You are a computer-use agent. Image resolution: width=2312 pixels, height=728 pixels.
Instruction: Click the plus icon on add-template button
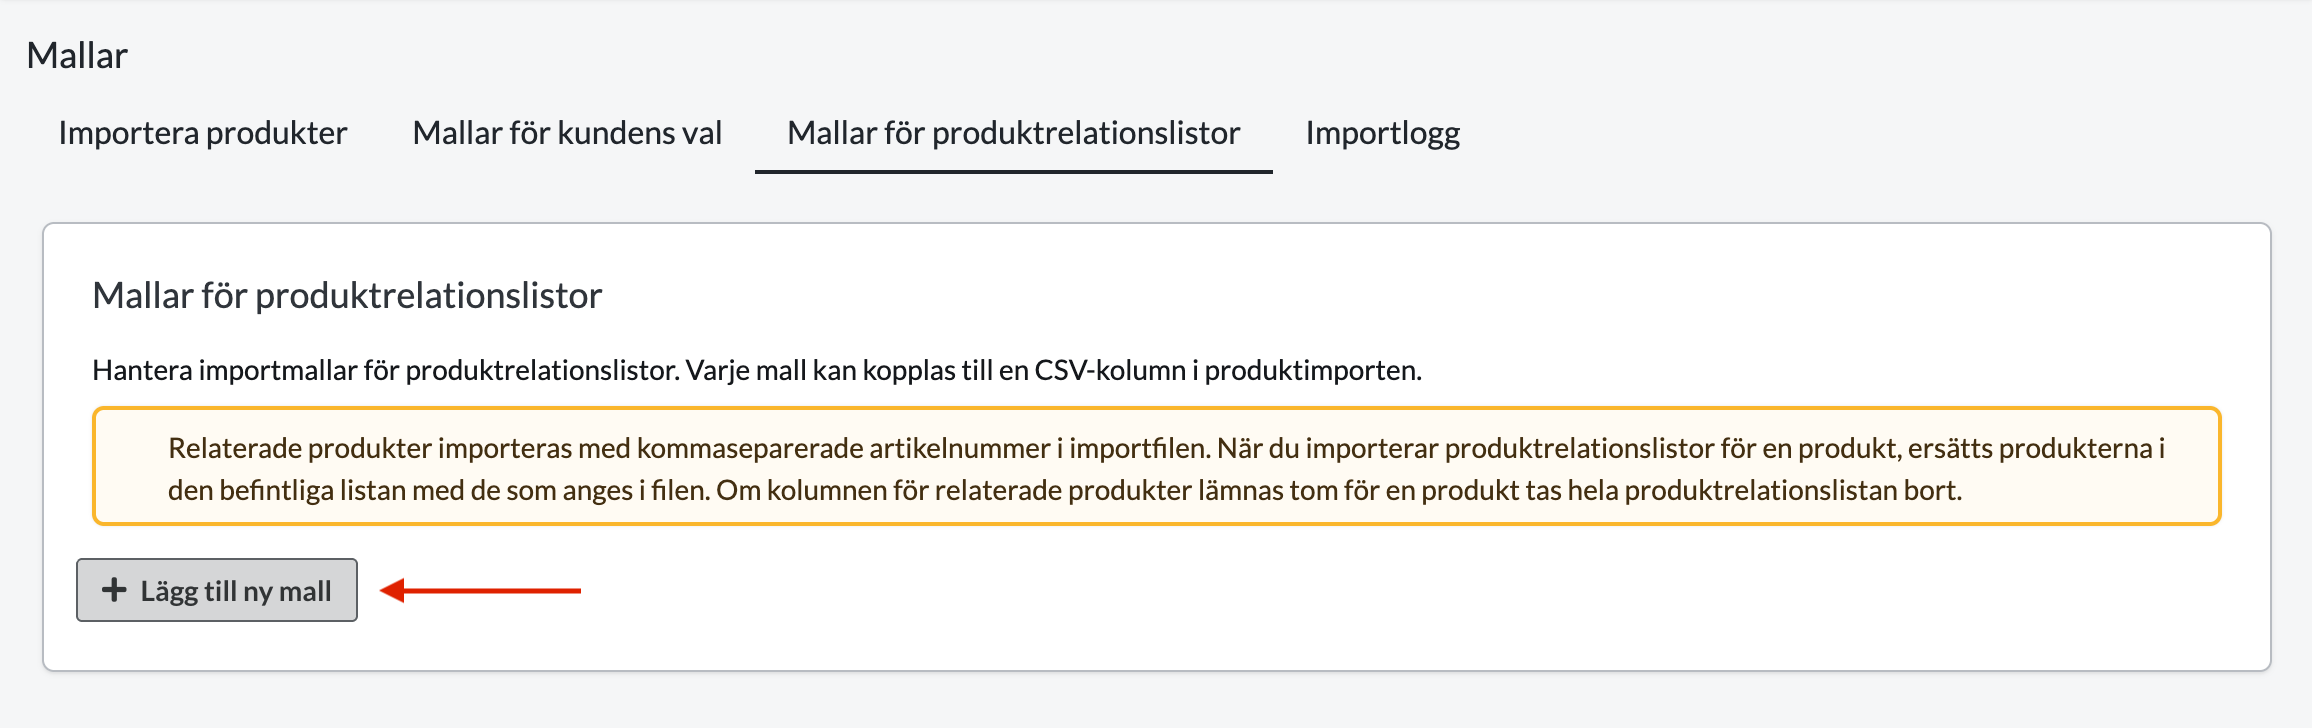[x=114, y=590]
